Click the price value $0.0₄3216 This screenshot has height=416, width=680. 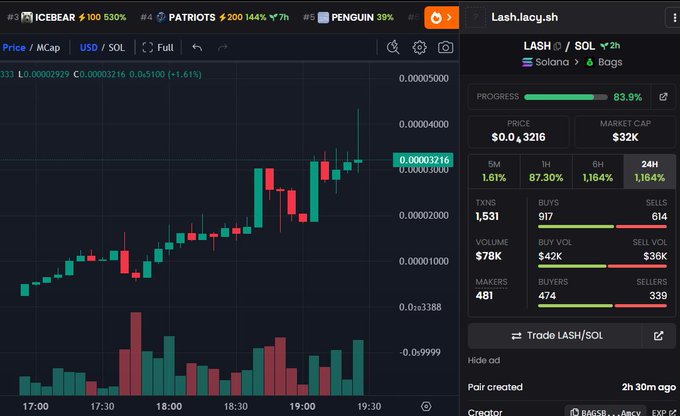point(518,138)
